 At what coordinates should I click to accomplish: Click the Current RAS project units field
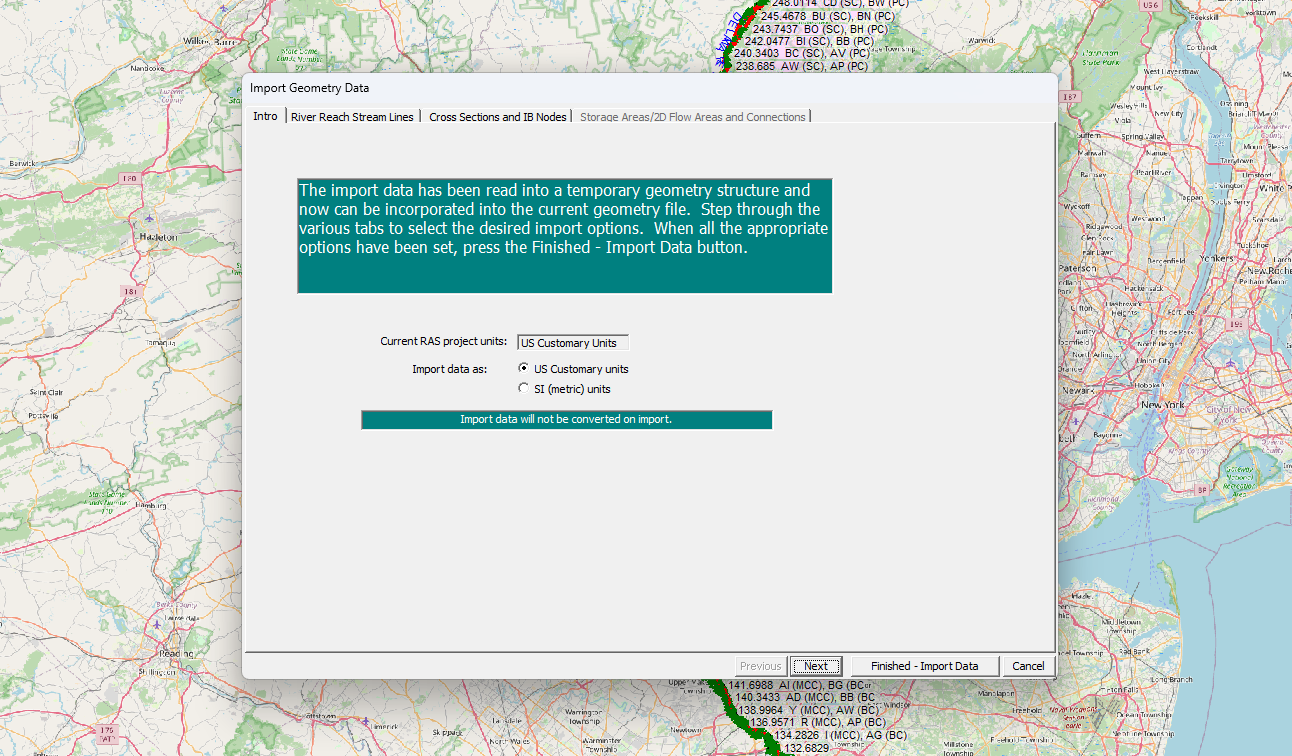[x=573, y=343]
